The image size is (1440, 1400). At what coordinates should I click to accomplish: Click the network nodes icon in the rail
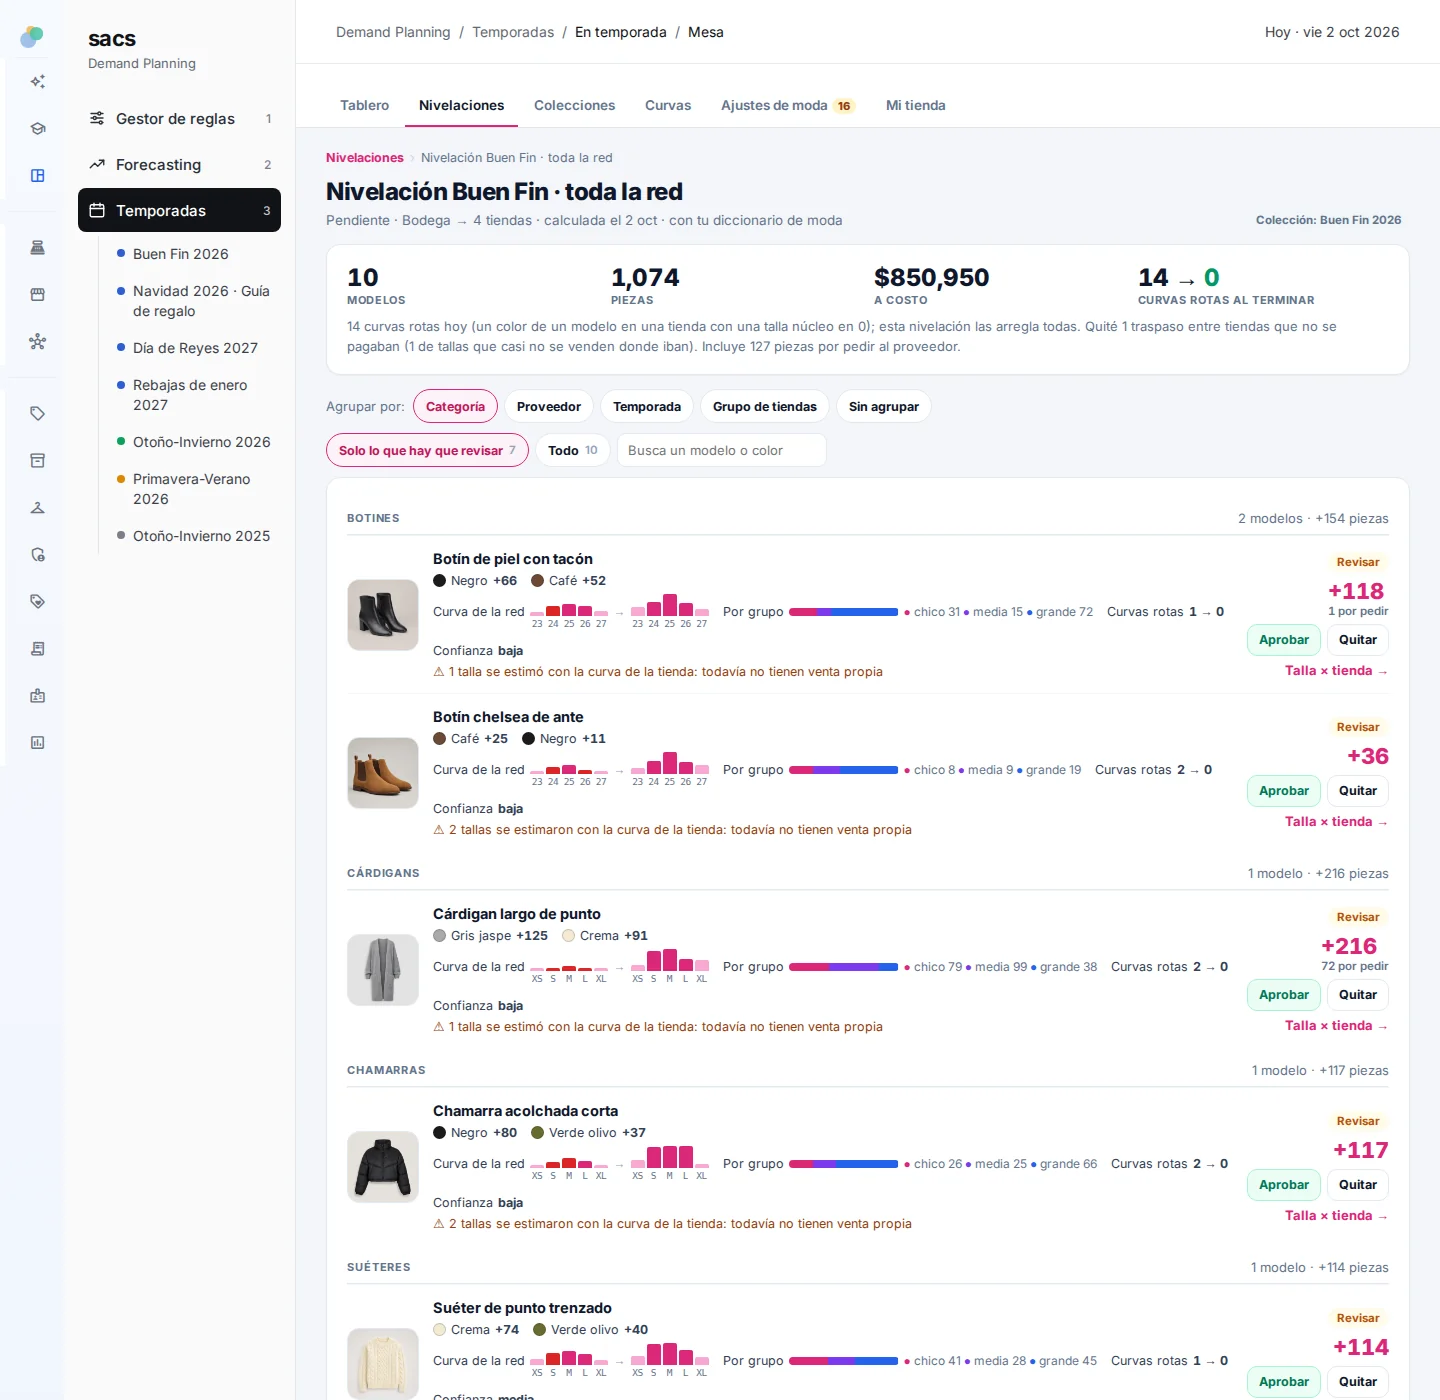pos(37,342)
